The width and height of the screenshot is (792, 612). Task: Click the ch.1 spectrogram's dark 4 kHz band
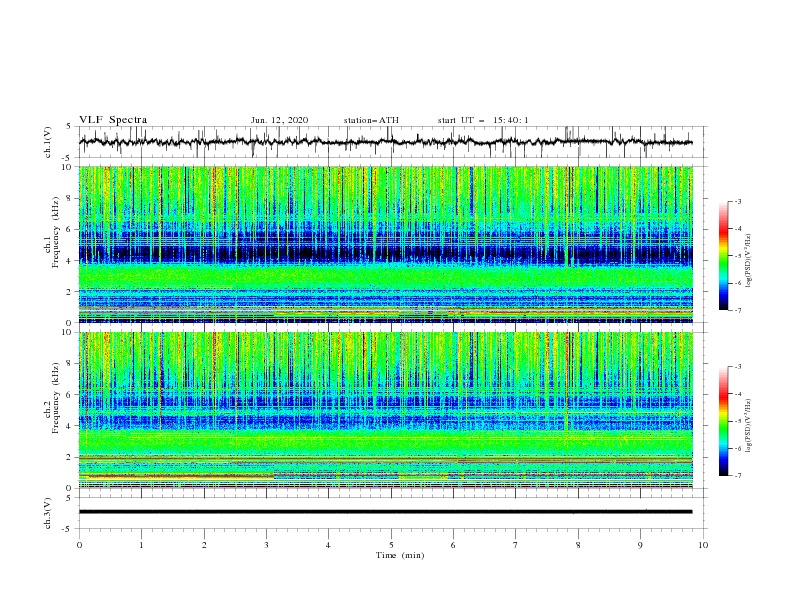pyautogui.click(x=385, y=253)
